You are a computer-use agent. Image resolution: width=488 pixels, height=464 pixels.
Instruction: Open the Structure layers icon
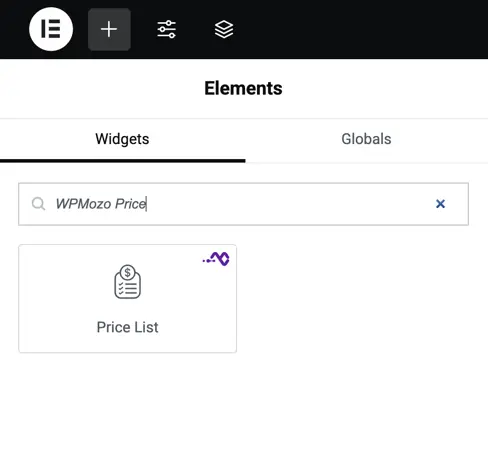[x=224, y=29]
